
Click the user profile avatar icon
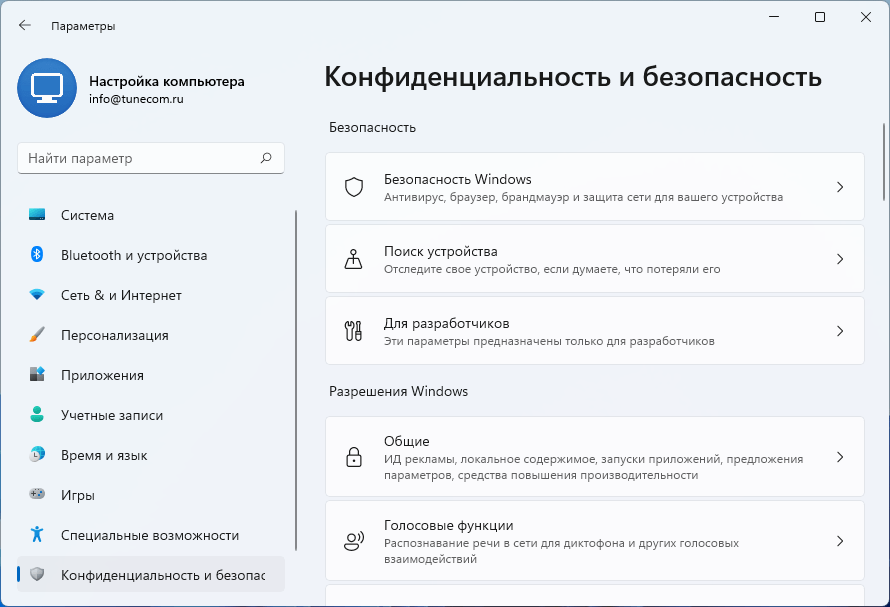[x=46, y=88]
